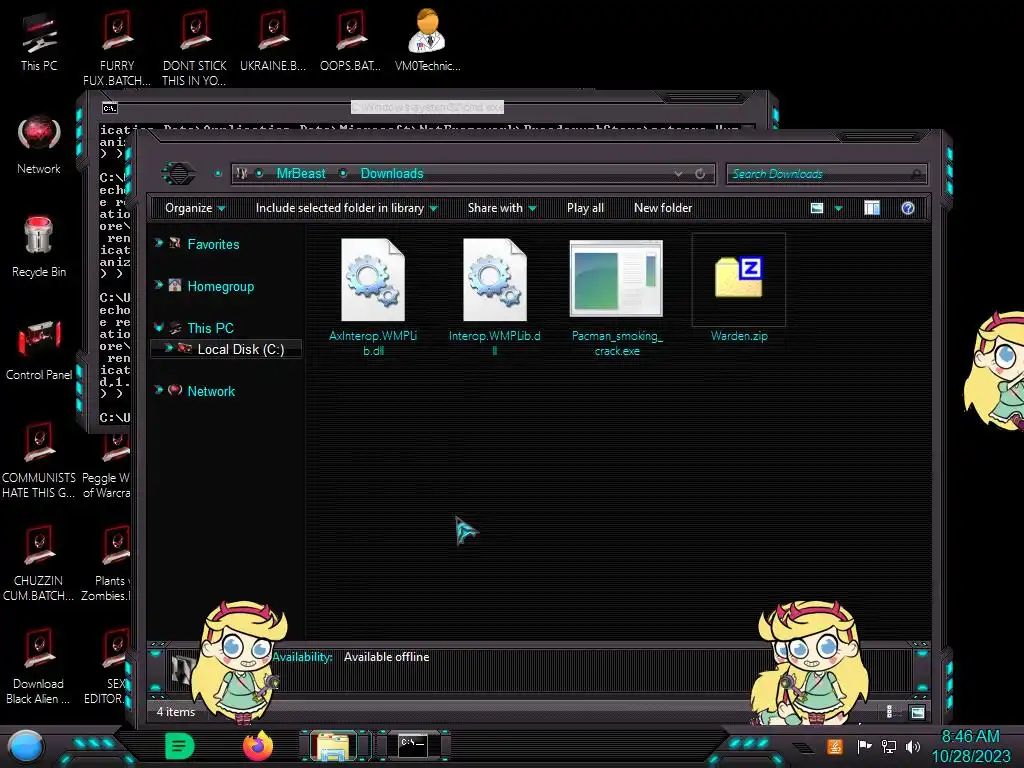Expand Network in navigation pane
Viewport: 1024px width, 768px height.
[159, 390]
